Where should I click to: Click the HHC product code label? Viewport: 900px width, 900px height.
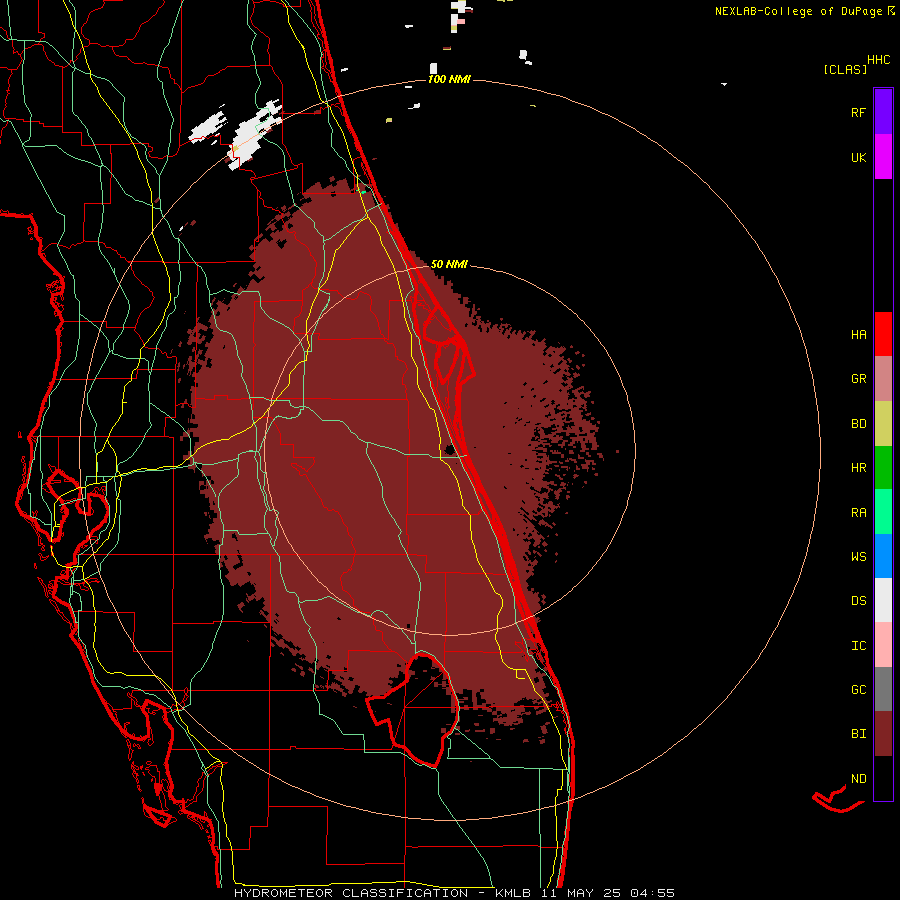click(878, 60)
